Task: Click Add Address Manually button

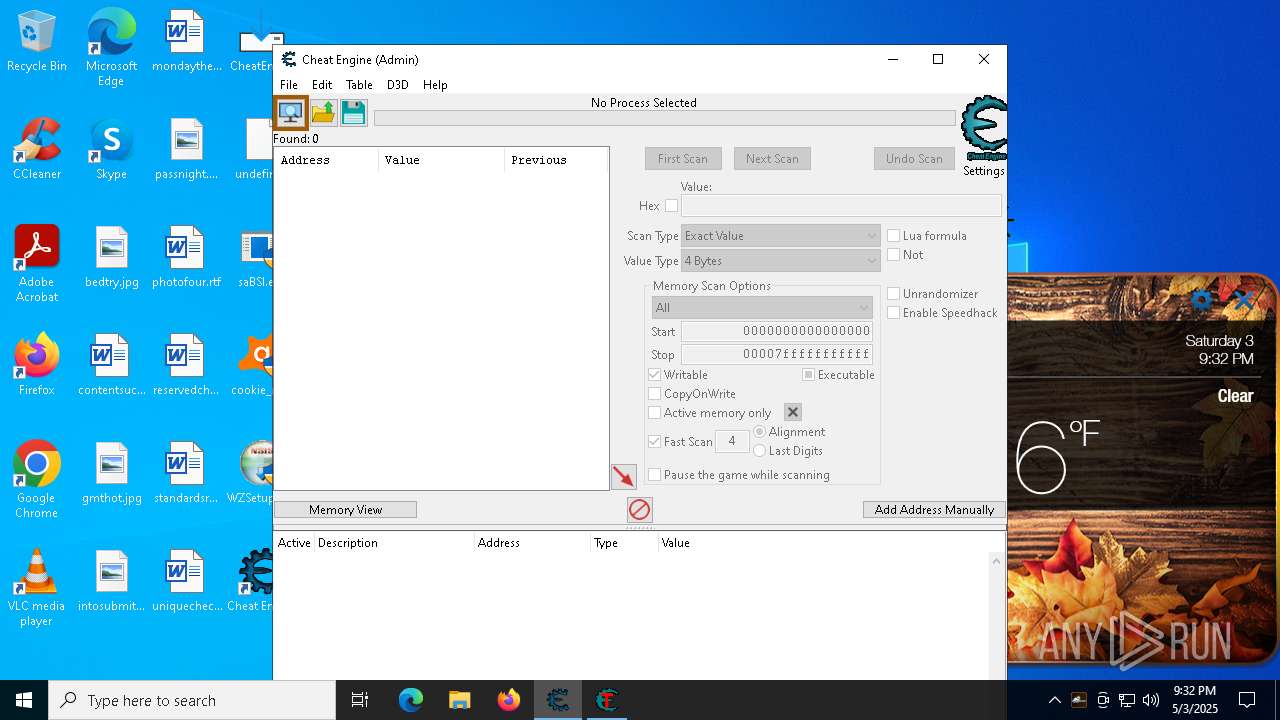Action: tap(934, 510)
